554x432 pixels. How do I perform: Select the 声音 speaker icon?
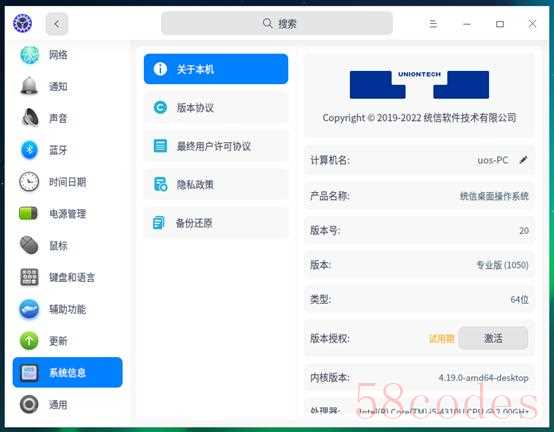point(30,118)
